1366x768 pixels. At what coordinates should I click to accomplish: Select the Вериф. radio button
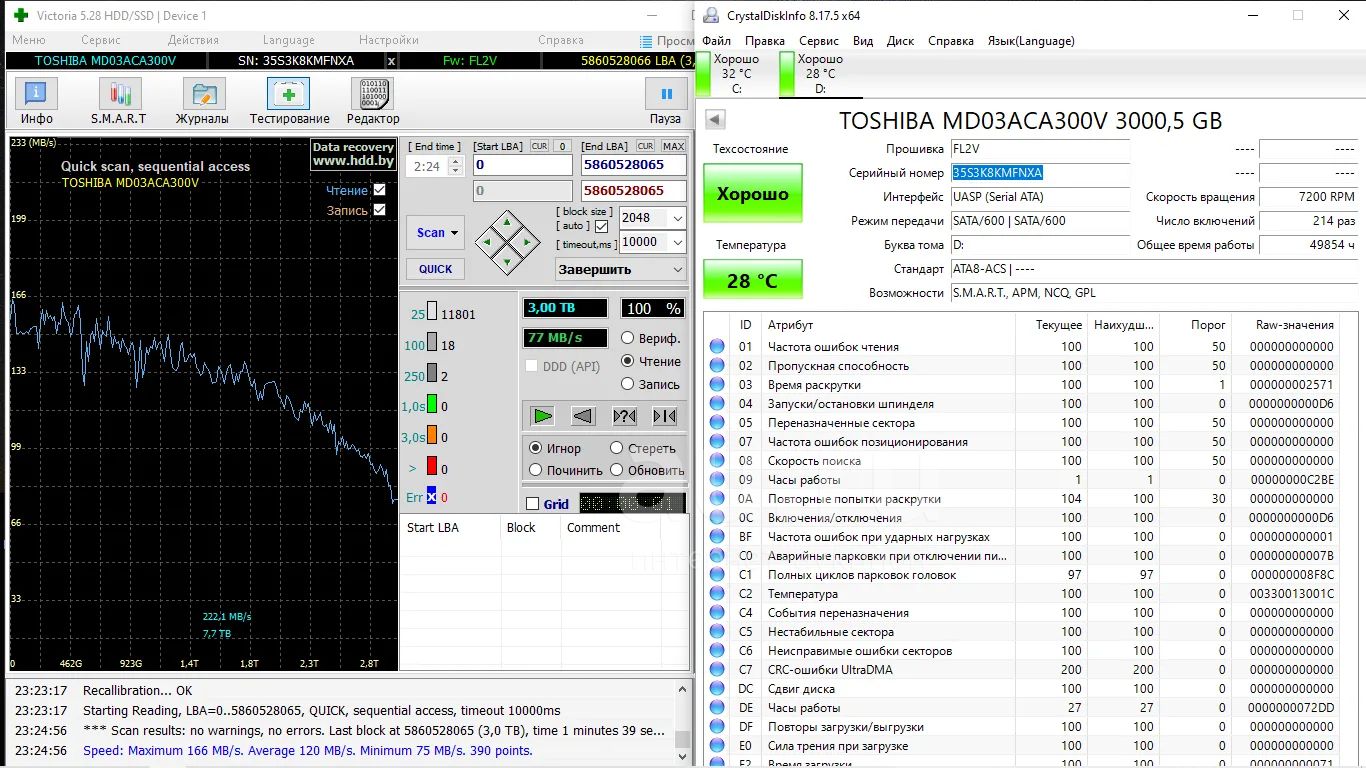coord(628,338)
